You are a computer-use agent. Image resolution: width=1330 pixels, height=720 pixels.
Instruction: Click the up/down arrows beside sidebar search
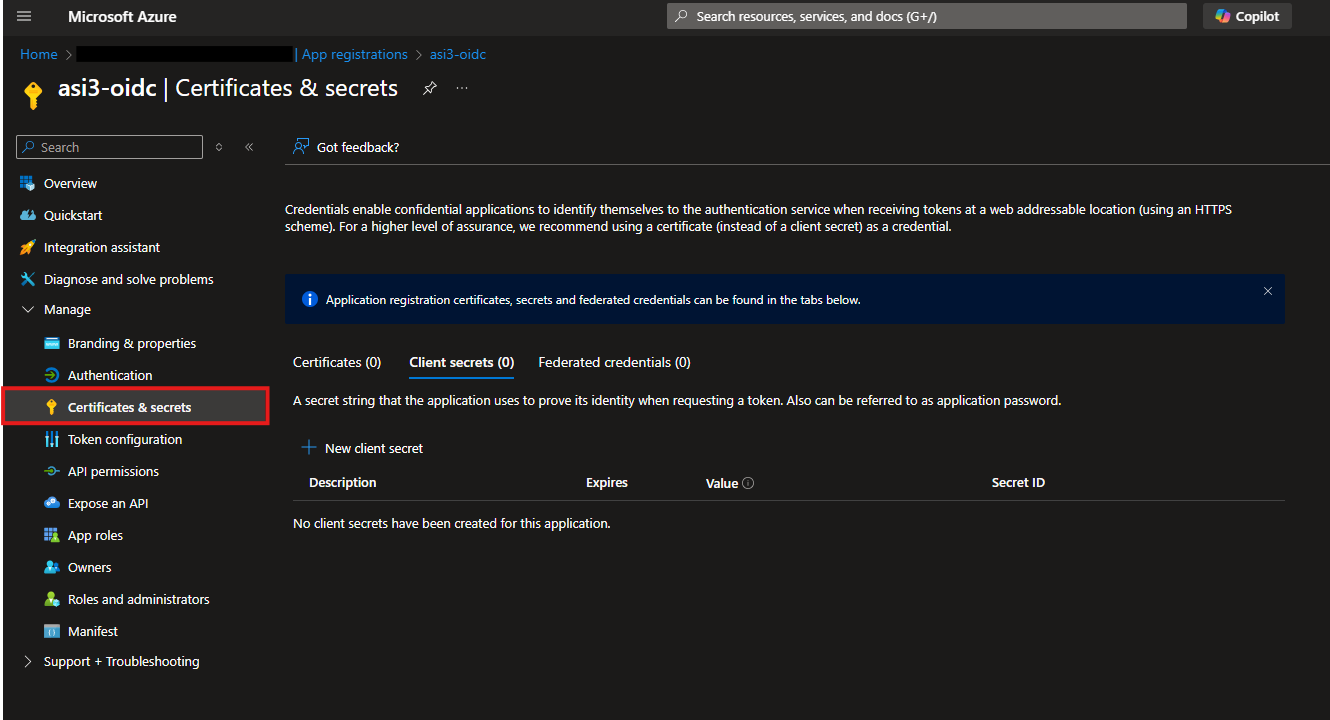(219, 147)
